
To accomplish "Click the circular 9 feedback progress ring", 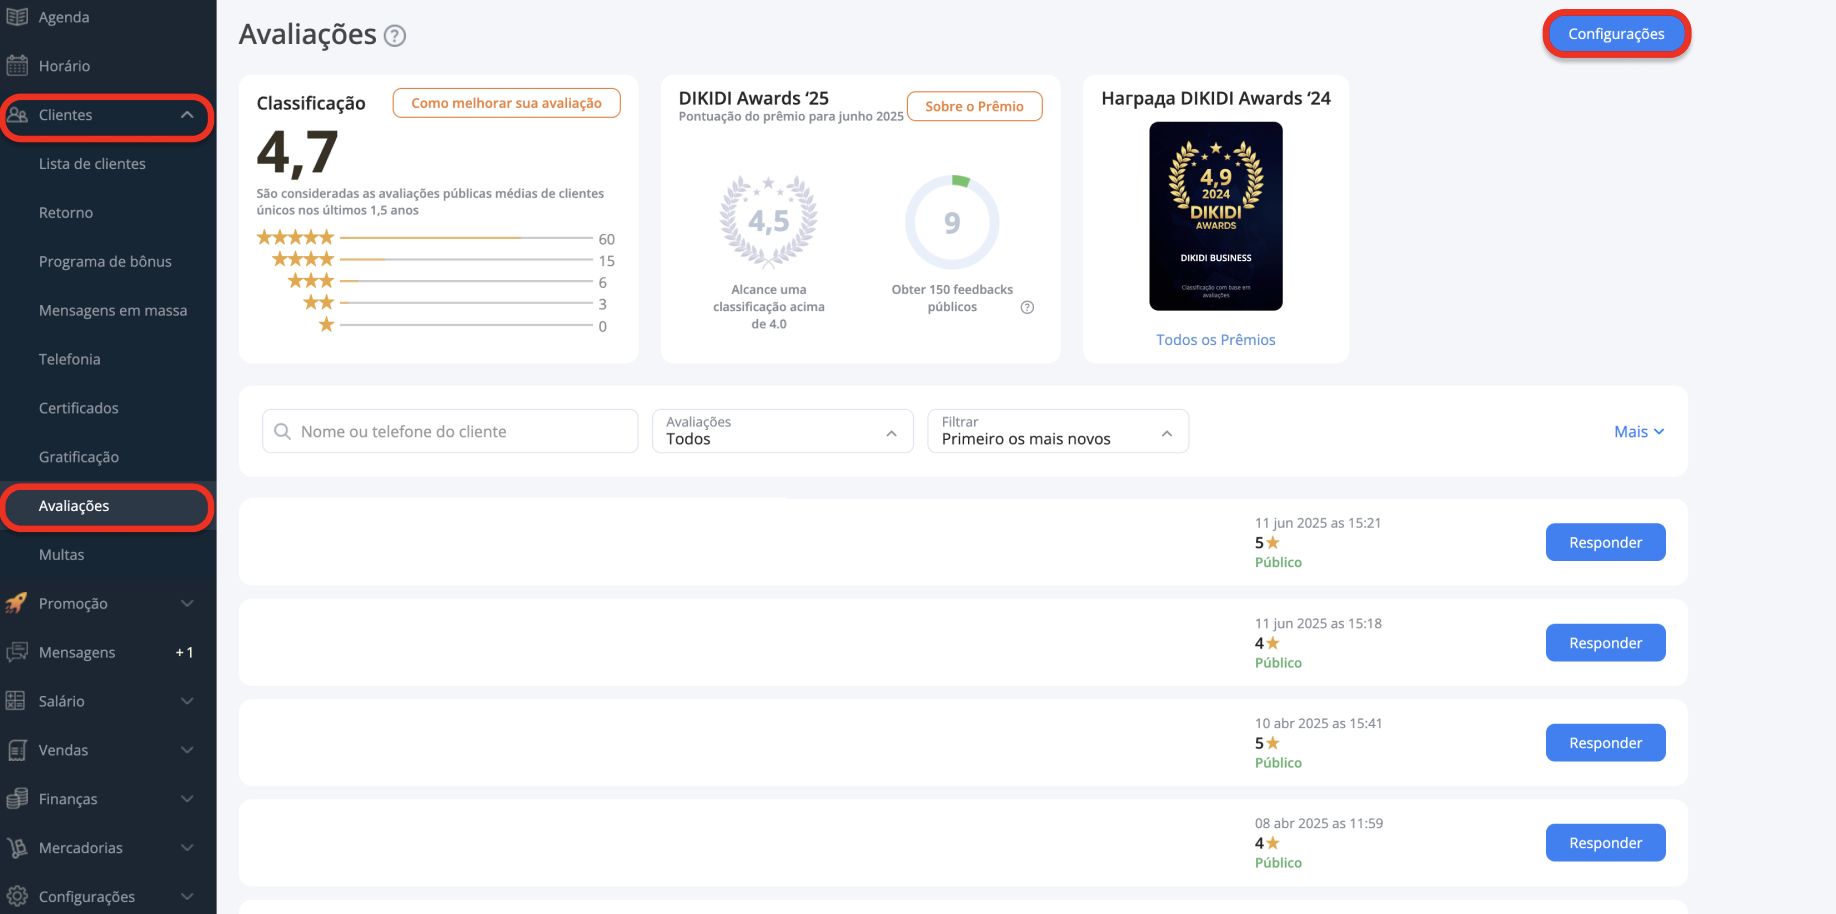I will click(952, 222).
